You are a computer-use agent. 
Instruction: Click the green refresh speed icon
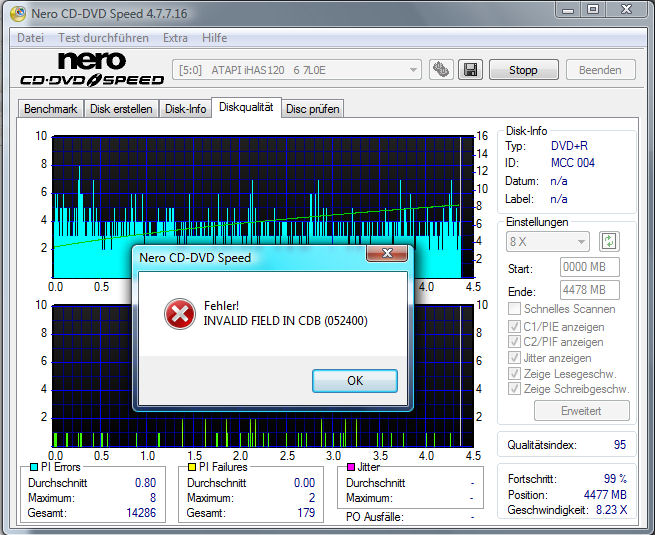point(609,241)
